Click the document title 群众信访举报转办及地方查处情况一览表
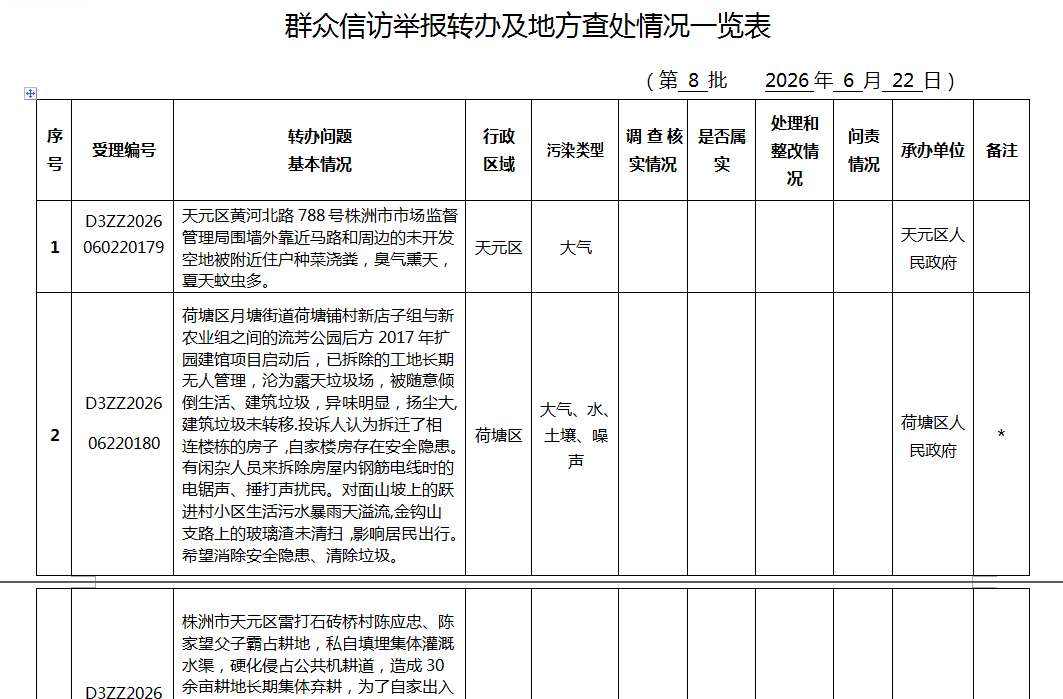The width and height of the screenshot is (1063, 699). 527,27
